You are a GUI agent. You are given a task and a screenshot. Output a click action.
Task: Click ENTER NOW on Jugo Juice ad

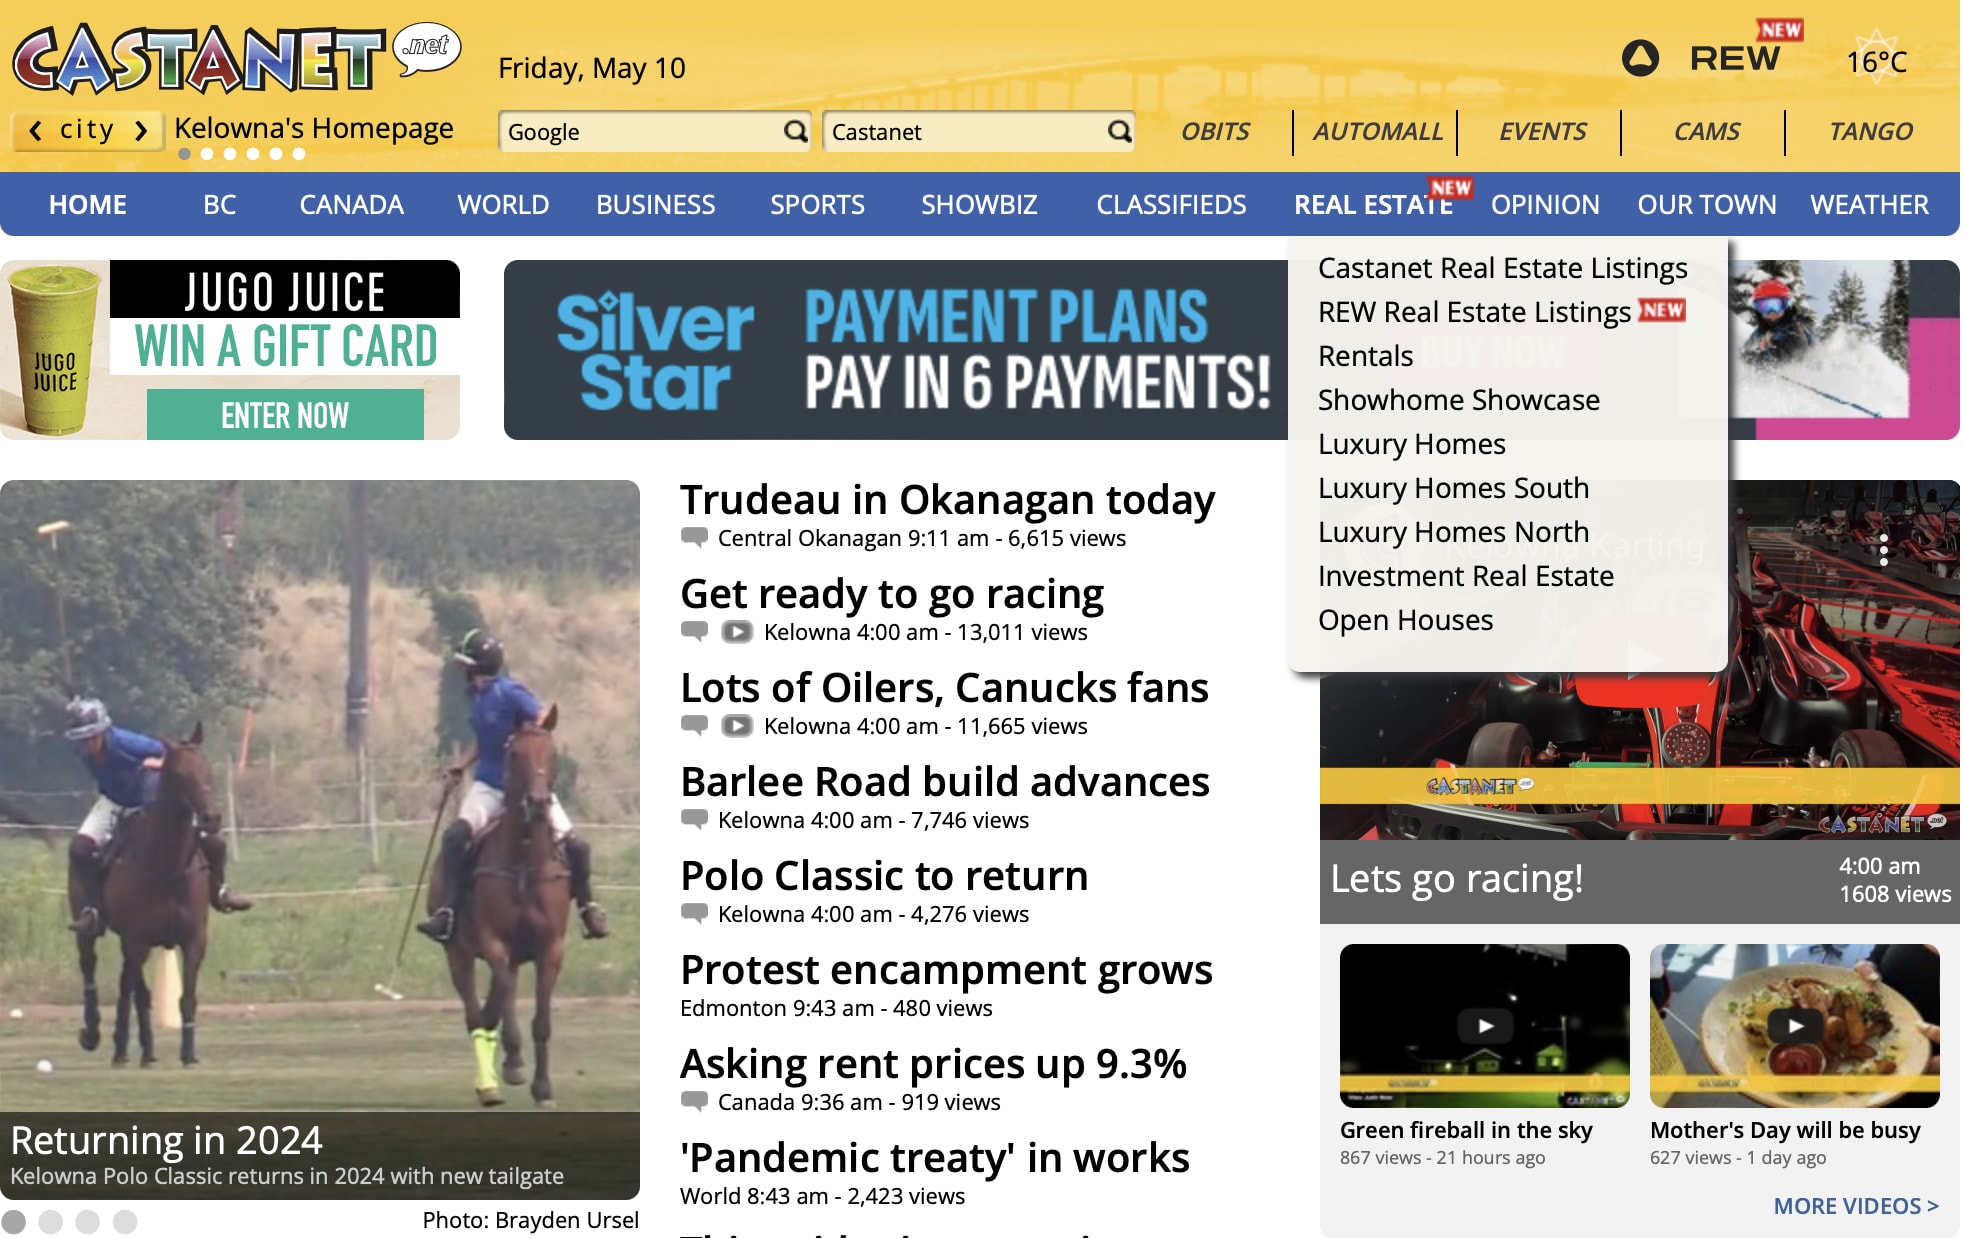(285, 415)
